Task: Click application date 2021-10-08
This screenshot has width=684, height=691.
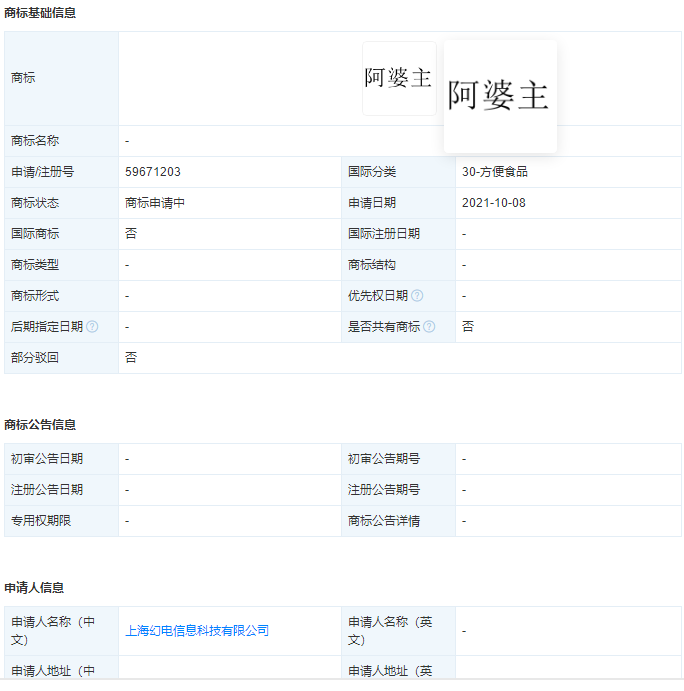Action: [x=494, y=203]
